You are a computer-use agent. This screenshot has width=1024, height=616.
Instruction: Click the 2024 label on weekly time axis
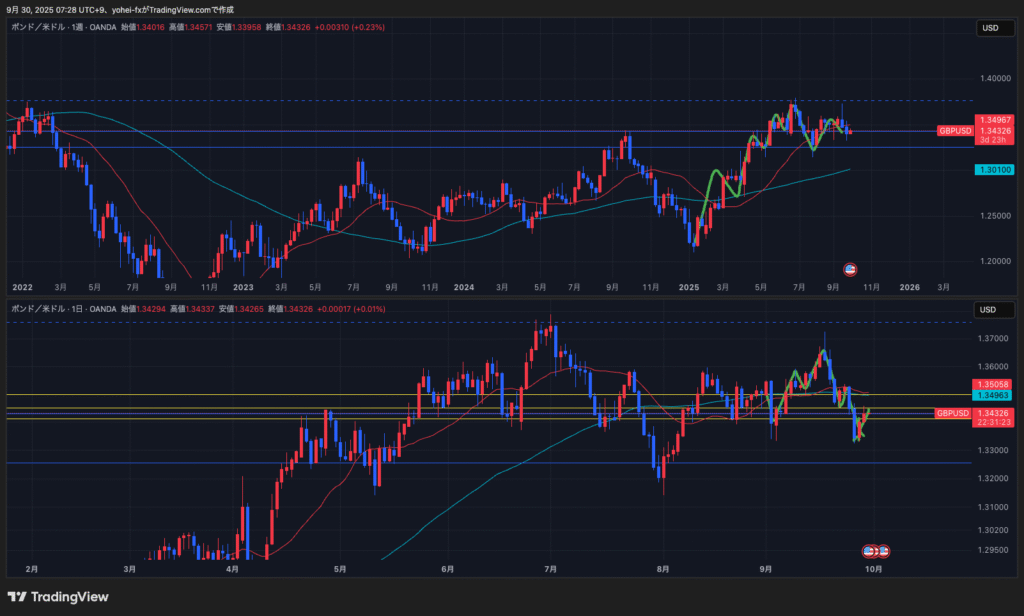tap(463, 287)
